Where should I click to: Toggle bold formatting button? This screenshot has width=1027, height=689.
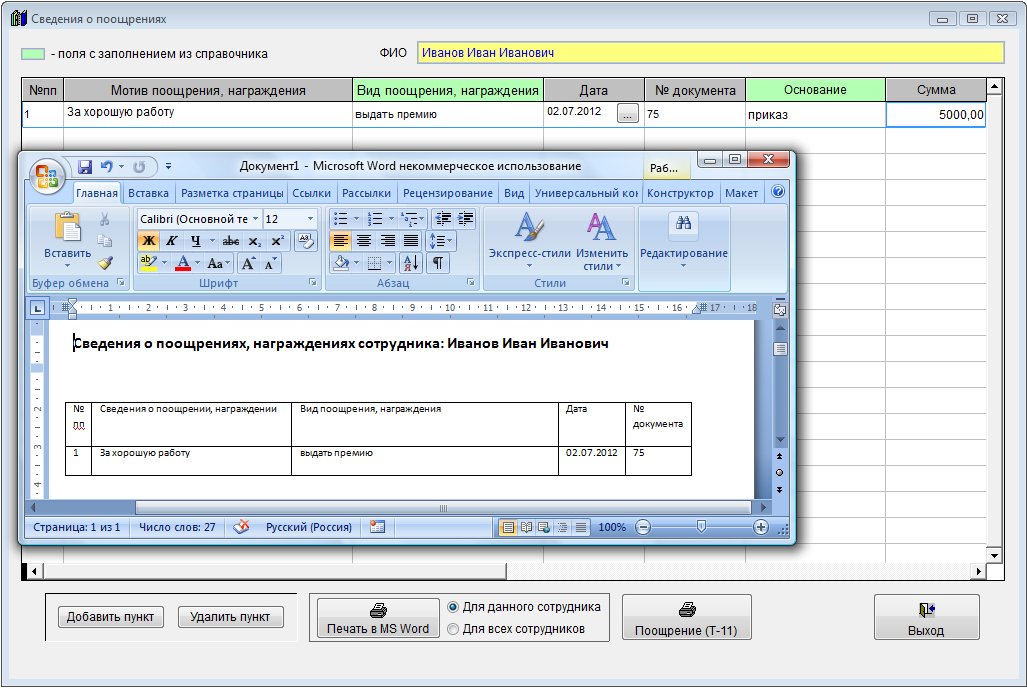click(148, 240)
